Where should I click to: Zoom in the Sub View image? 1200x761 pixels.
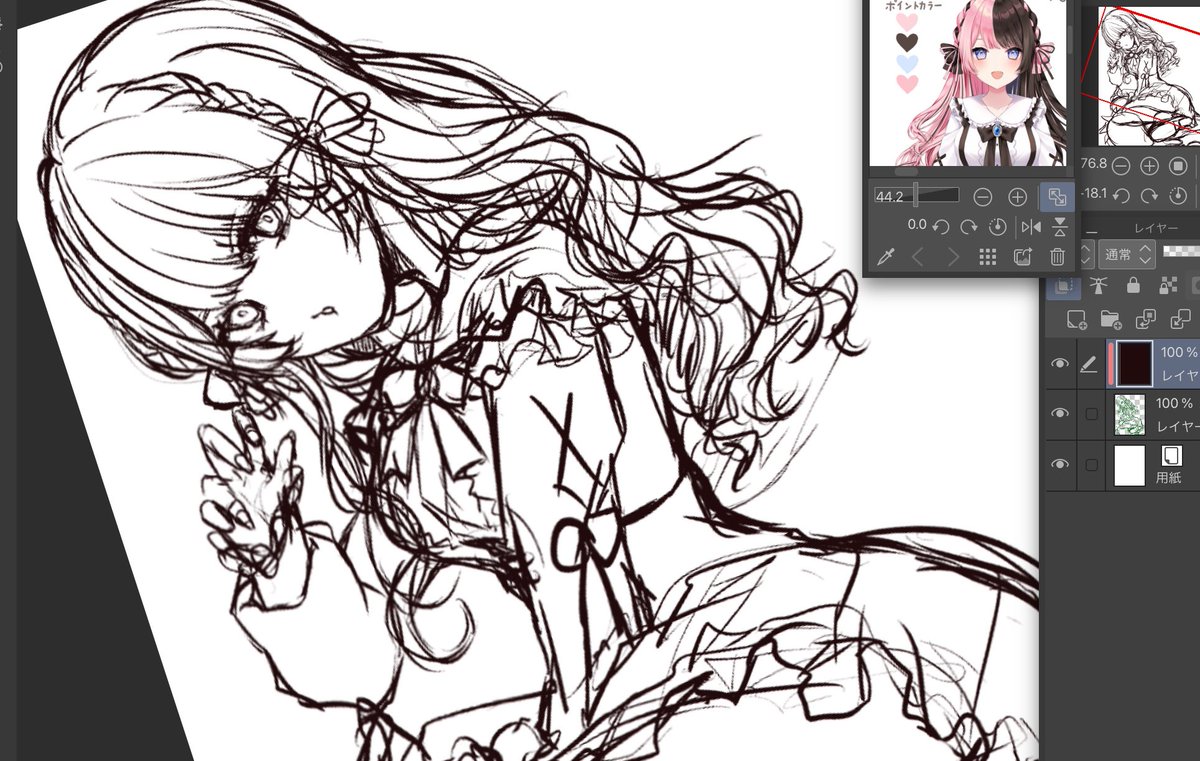pos(1017,197)
